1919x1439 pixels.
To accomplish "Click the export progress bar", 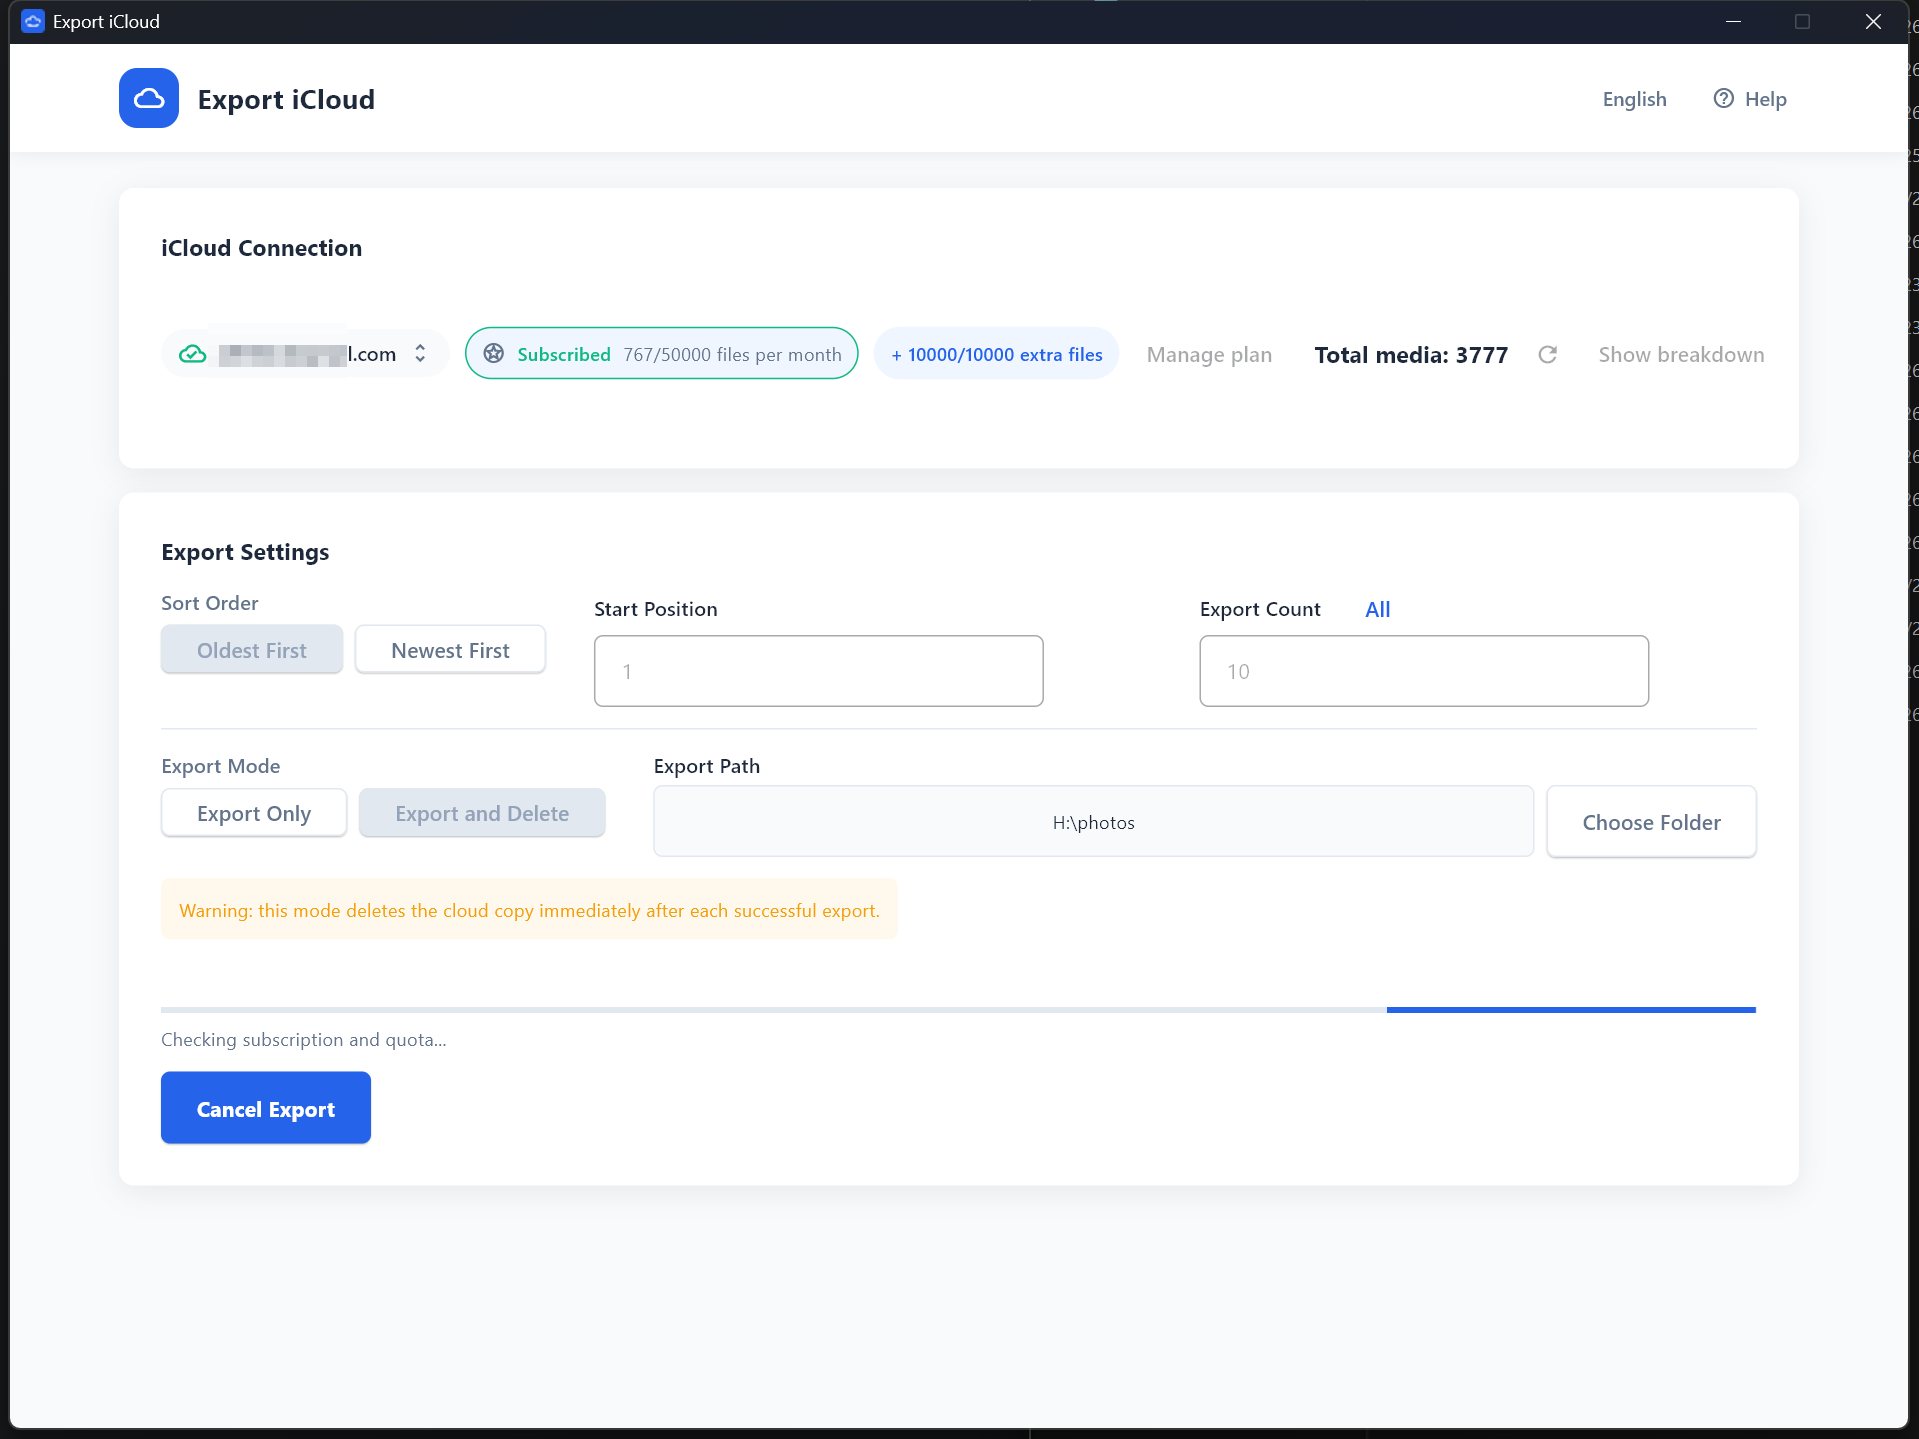I will click(958, 1009).
